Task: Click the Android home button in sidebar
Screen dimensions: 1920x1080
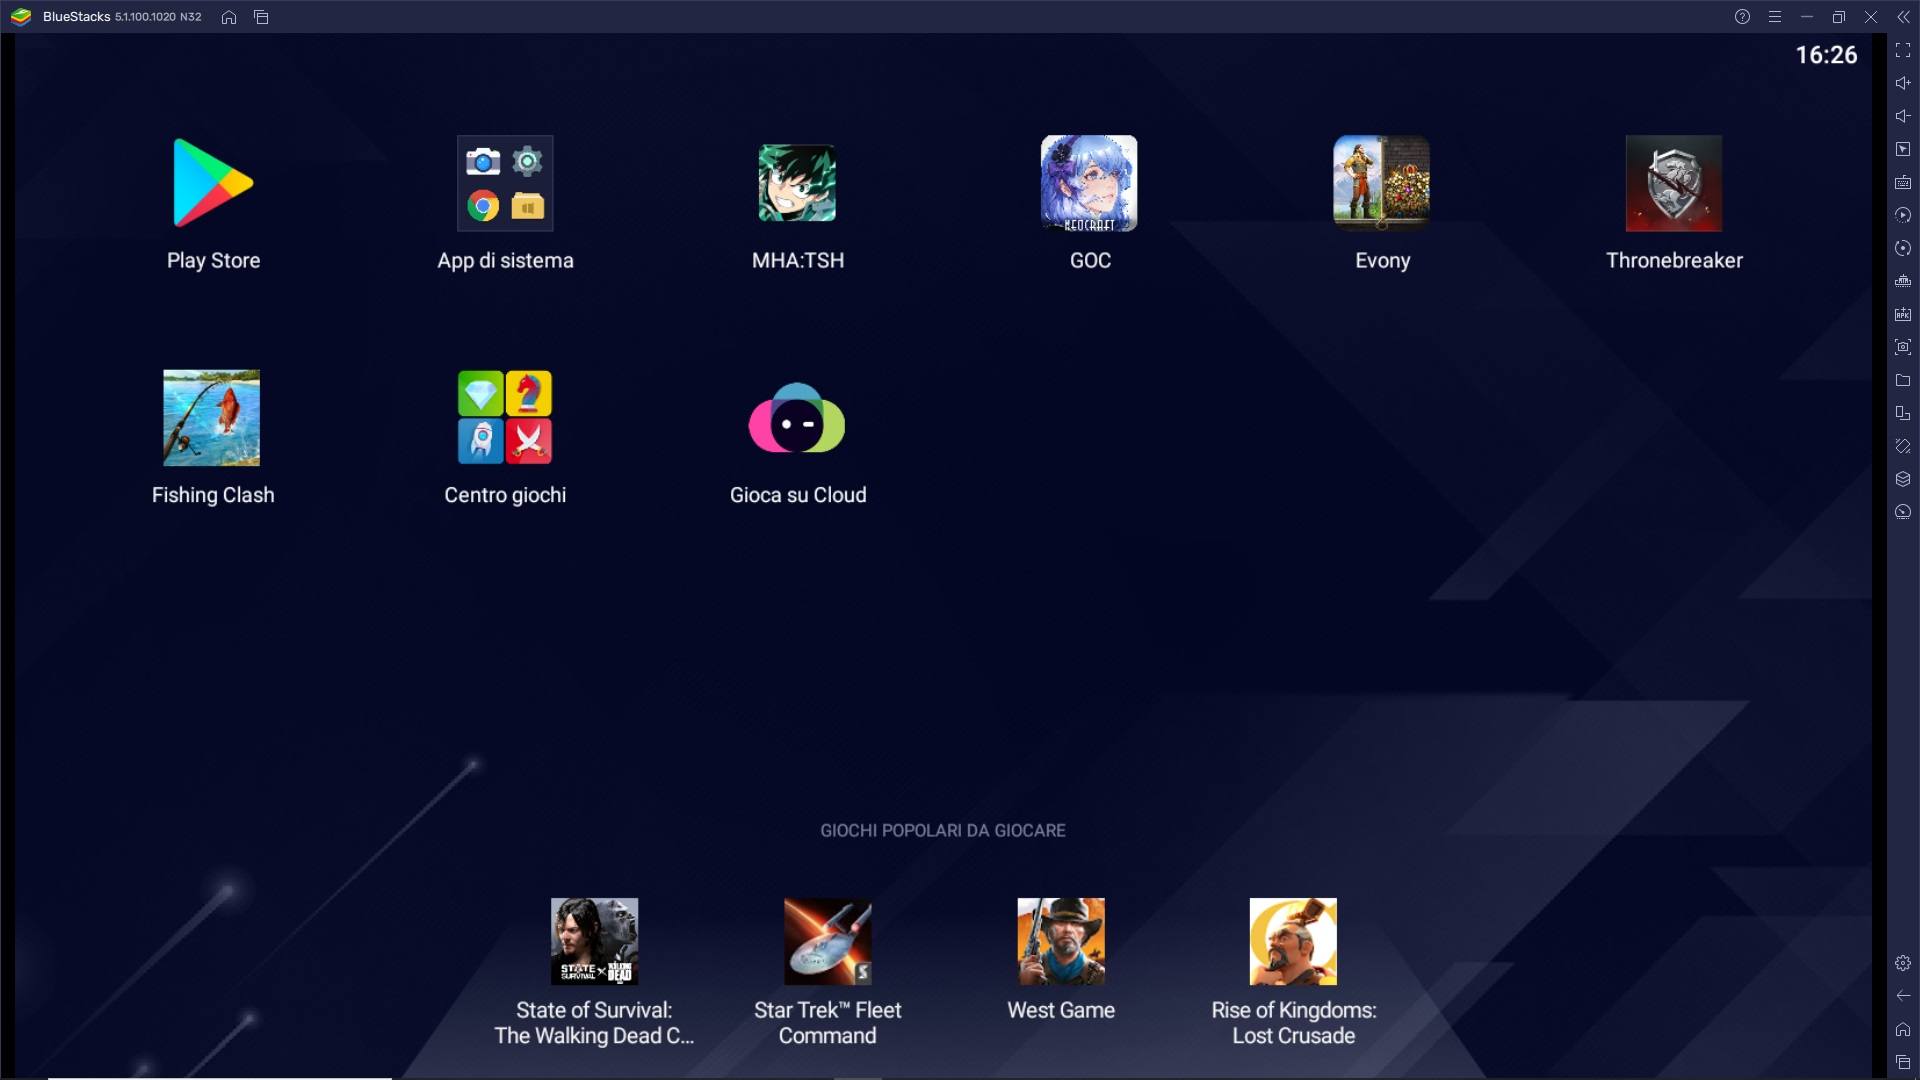Action: tap(1903, 1029)
